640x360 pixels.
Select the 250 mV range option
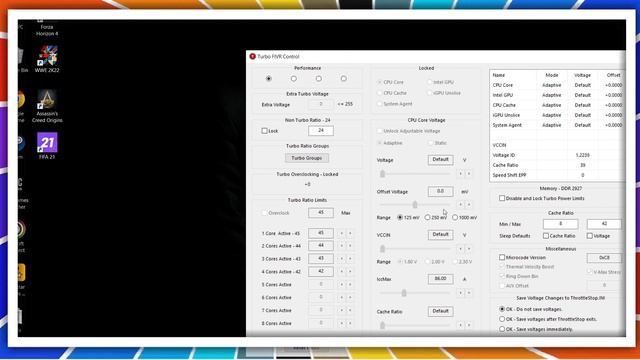[x=427, y=218]
